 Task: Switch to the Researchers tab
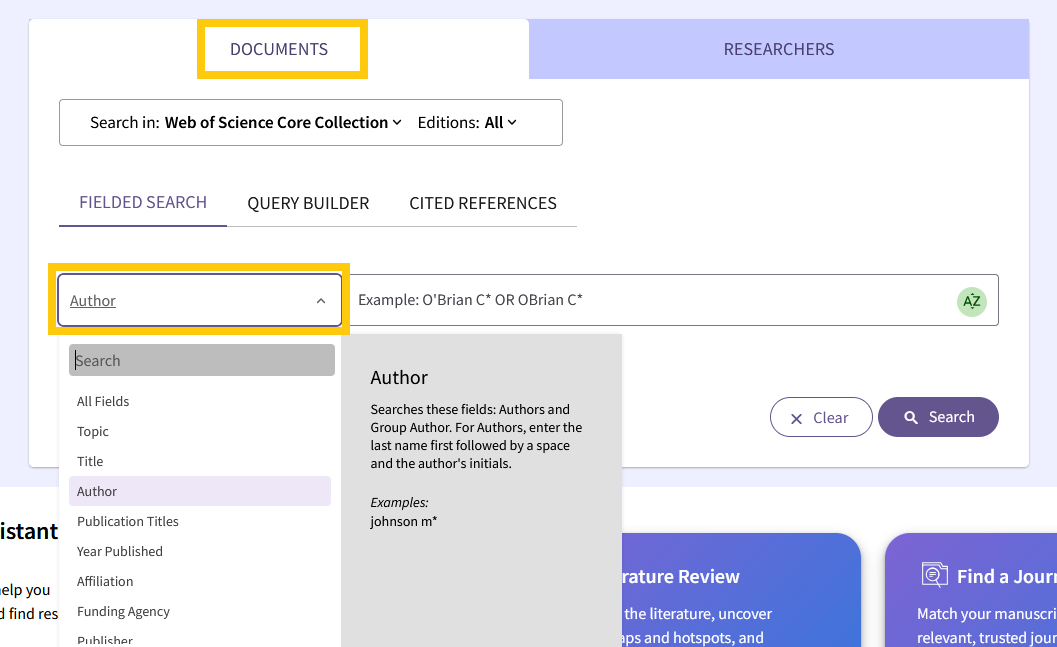tap(779, 49)
